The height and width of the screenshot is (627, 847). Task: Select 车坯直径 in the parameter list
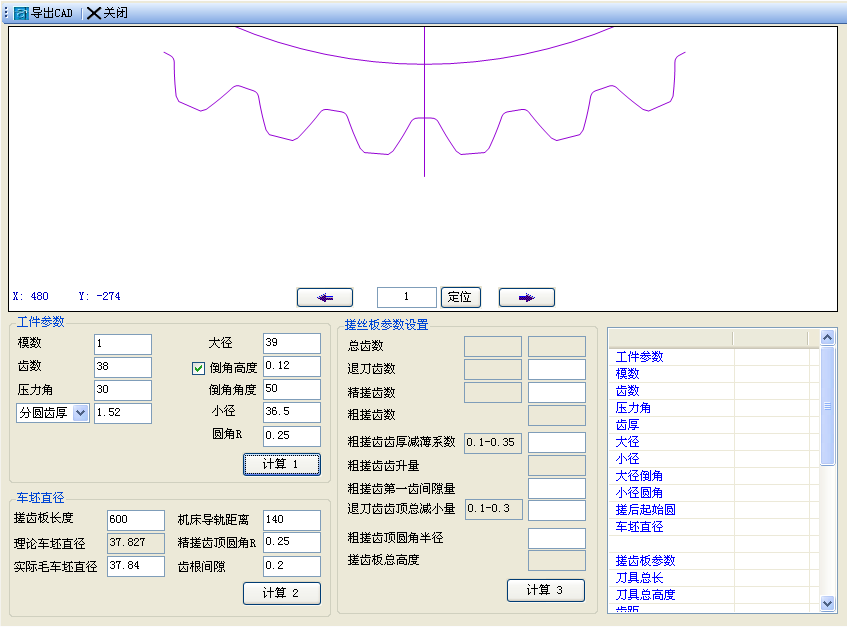point(640,527)
